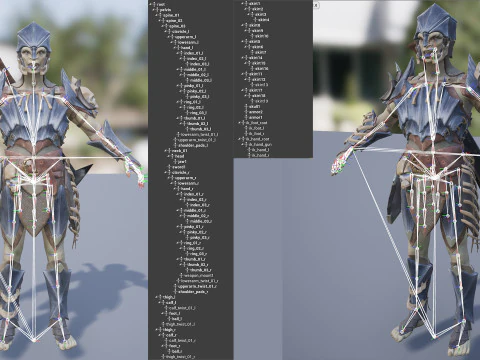Select the ik_hand_r bone
Image resolution: width=480 pixels, height=360 pixels.
click(x=260, y=155)
